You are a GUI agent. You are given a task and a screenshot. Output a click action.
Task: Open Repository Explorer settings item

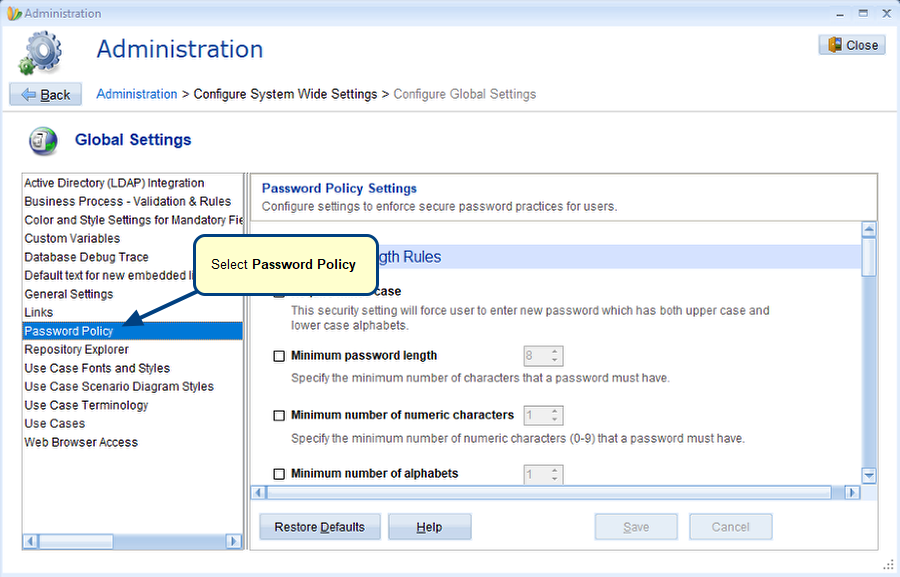click(x=76, y=350)
